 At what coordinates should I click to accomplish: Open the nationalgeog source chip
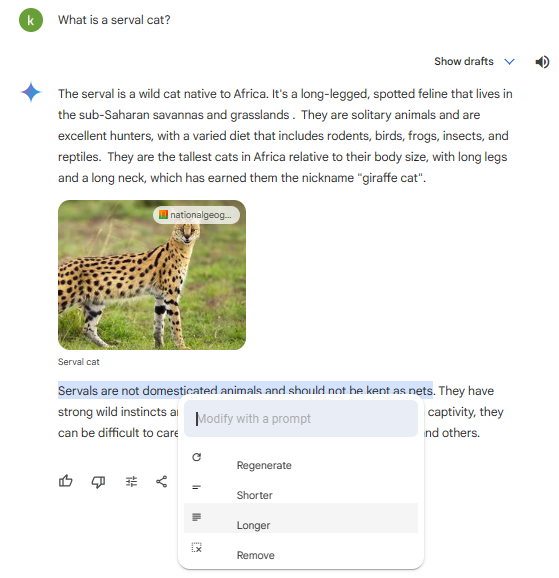(196, 215)
